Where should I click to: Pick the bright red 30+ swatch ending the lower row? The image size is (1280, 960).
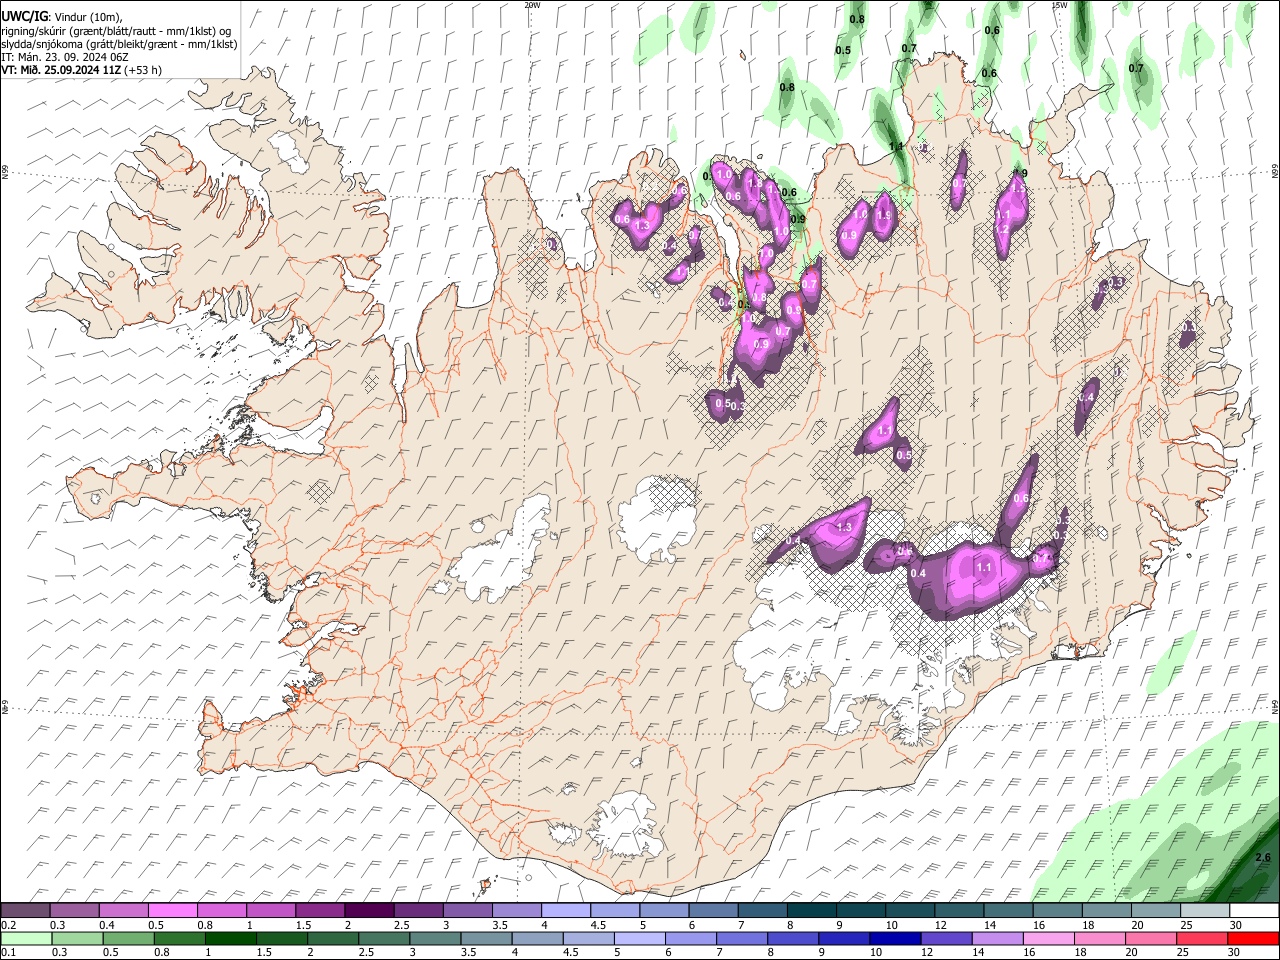point(1252,938)
